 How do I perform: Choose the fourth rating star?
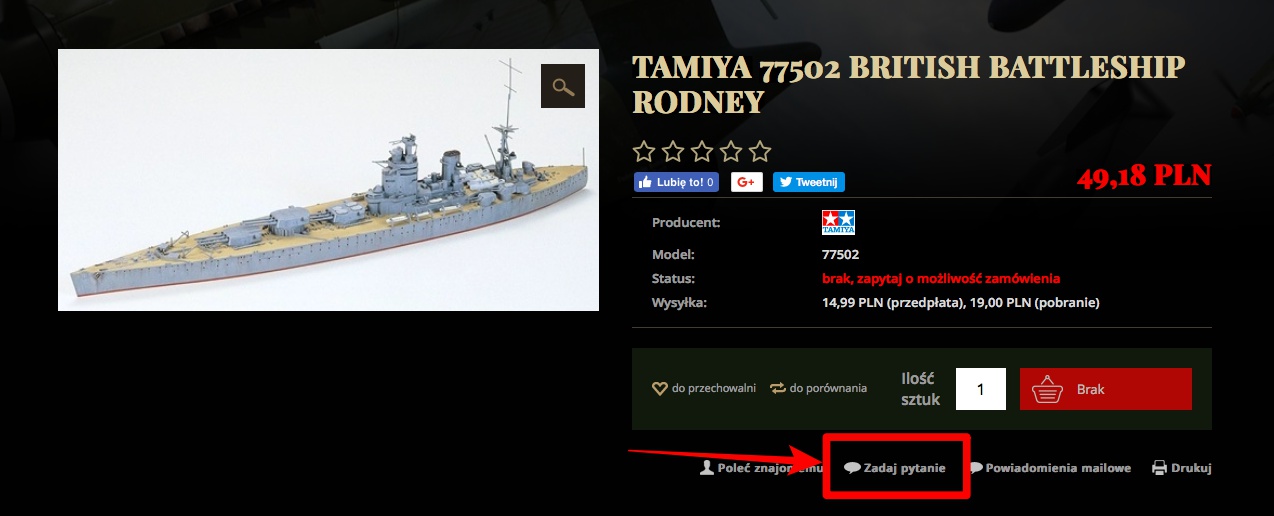(731, 152)
